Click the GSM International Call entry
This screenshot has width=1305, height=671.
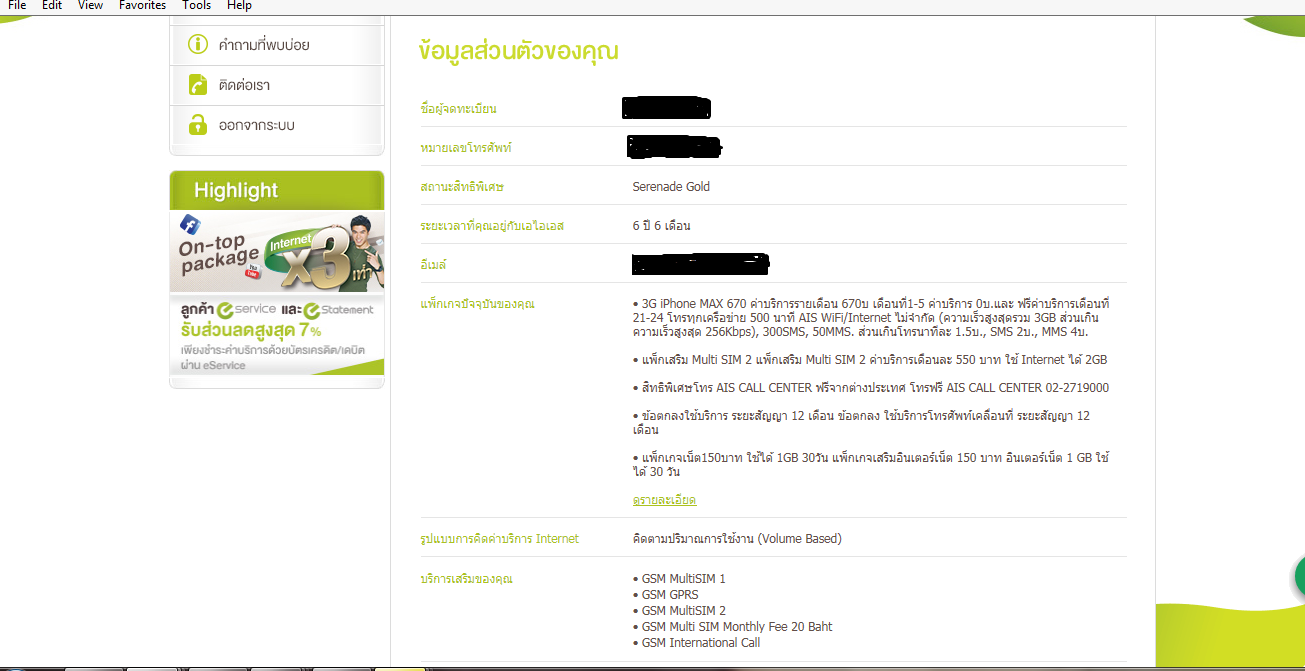tap(700, 643)
